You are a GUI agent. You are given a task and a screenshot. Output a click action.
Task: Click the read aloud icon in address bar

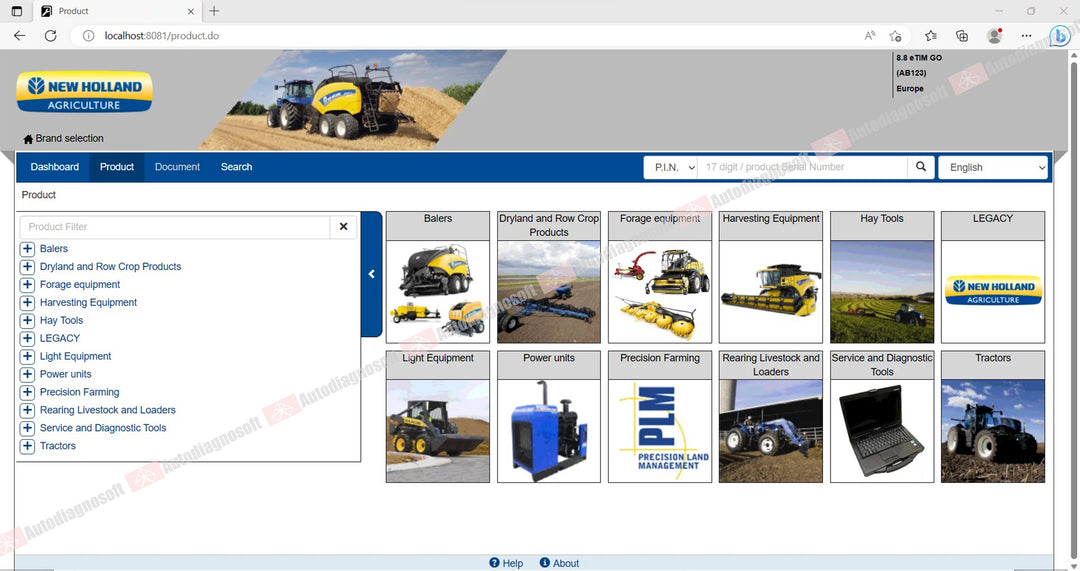pos(870,36)
